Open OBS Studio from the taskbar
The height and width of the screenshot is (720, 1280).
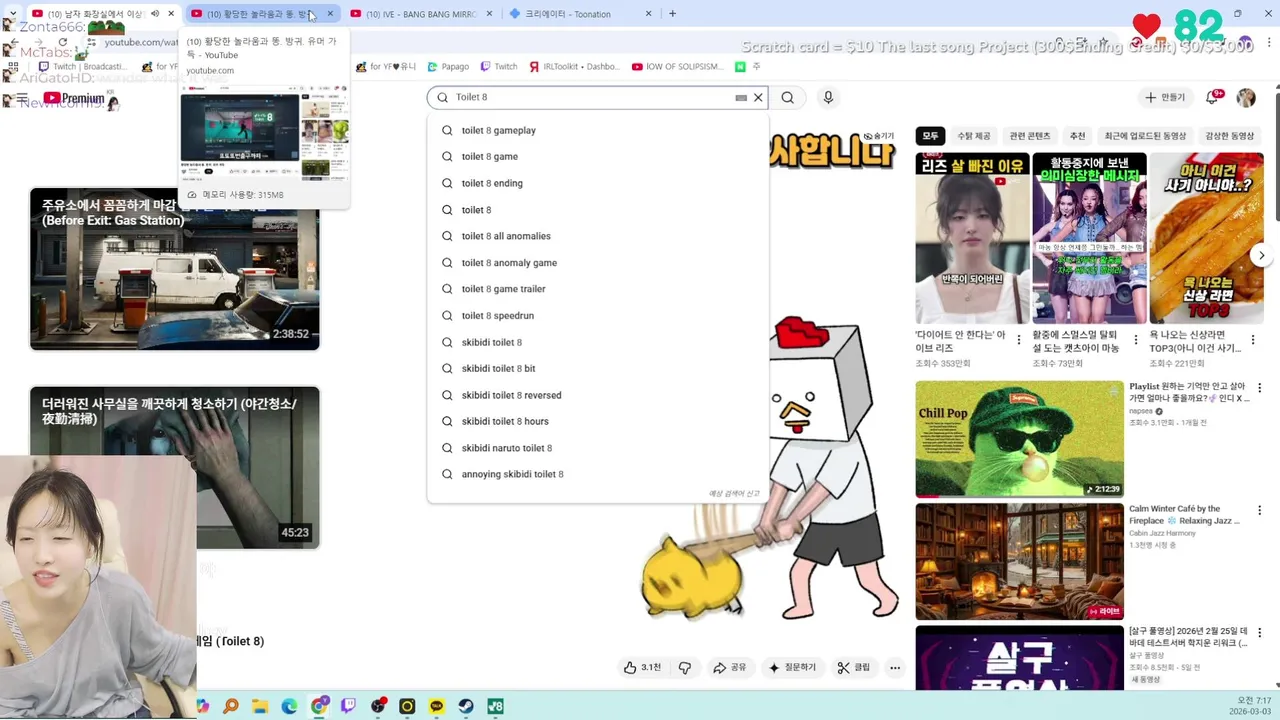[x=378, y=706]
